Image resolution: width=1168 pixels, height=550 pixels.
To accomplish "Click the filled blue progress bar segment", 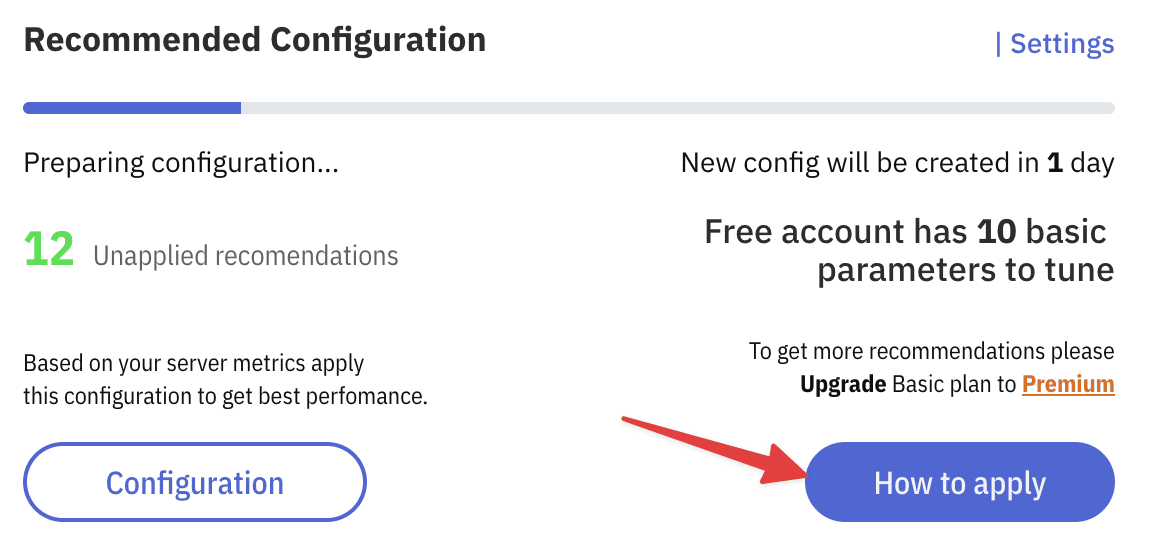I will [132, 108].
